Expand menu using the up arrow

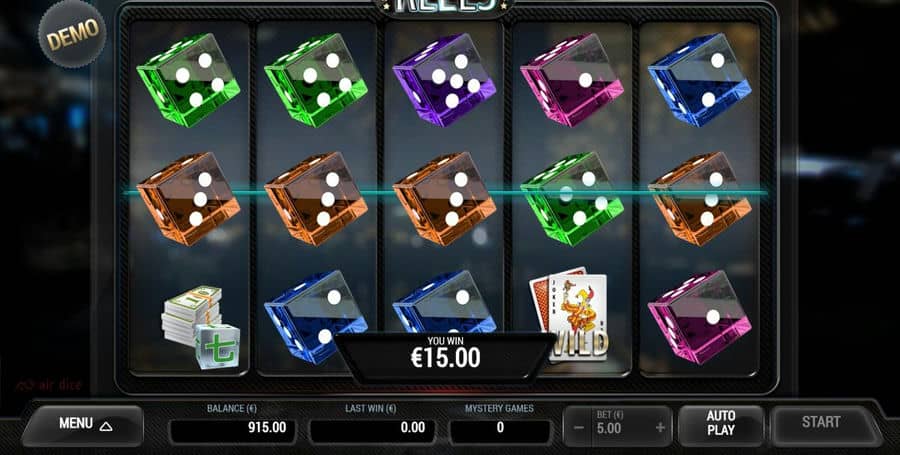(106, 426)
